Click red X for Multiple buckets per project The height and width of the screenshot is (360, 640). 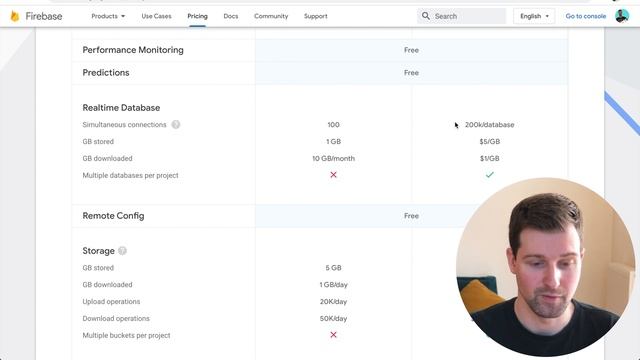pyautogui.click(x=333, y=335)
